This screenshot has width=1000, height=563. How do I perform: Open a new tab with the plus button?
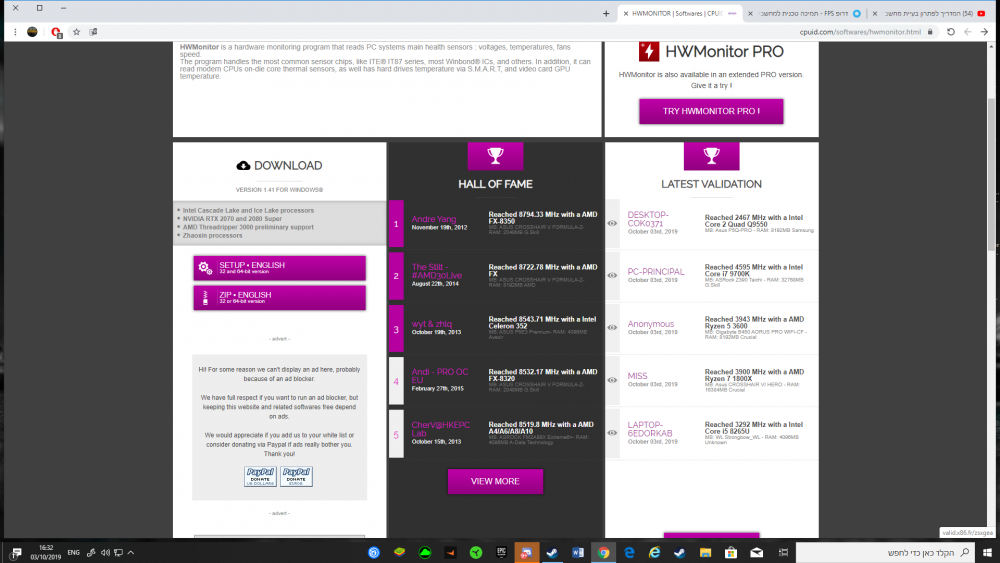(x=606, y=13)
